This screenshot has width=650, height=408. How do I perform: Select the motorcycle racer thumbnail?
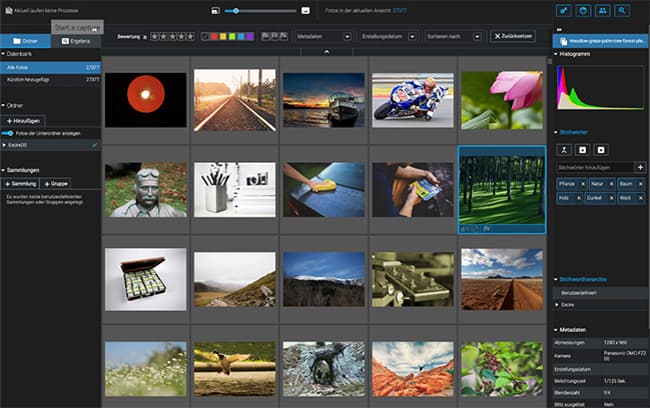point(412,100)
